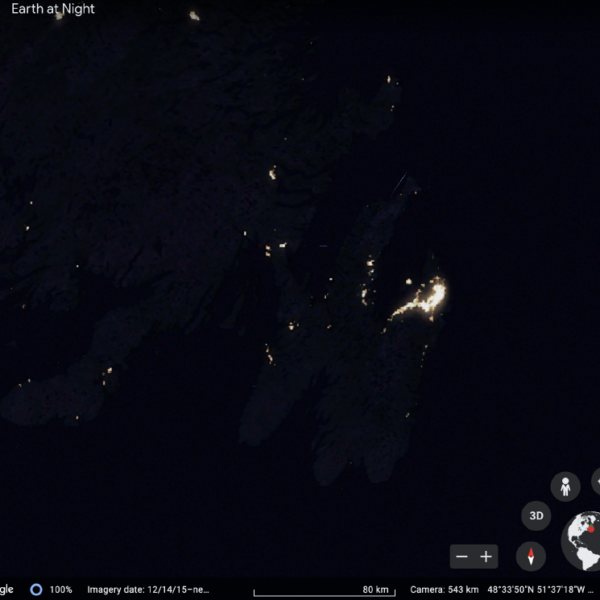Open the imagery date 12/14/15 details

click(148, 589)
